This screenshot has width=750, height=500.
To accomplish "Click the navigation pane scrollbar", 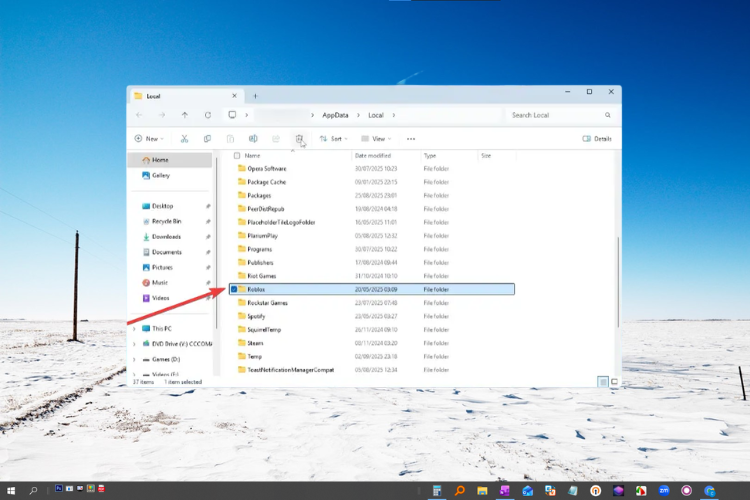I will pyautogui.click(x=217, y=244).
